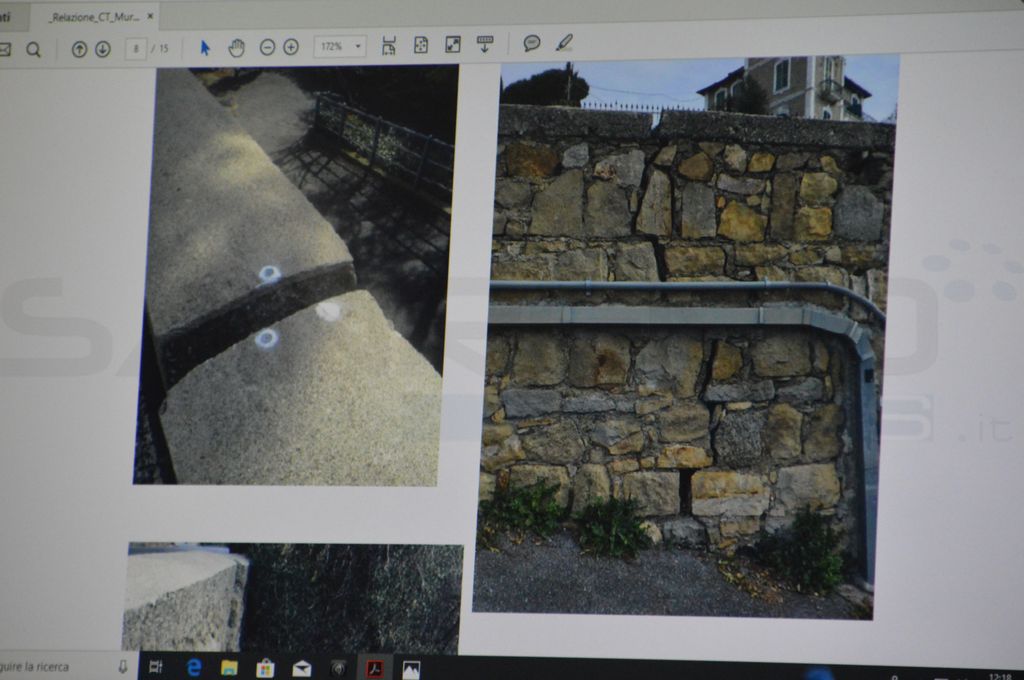This screenshot has height=680, width=1024.
Task: Open Microsoft Edge from the taskbar
Action: pyautogui.click(x=194, y=667)
